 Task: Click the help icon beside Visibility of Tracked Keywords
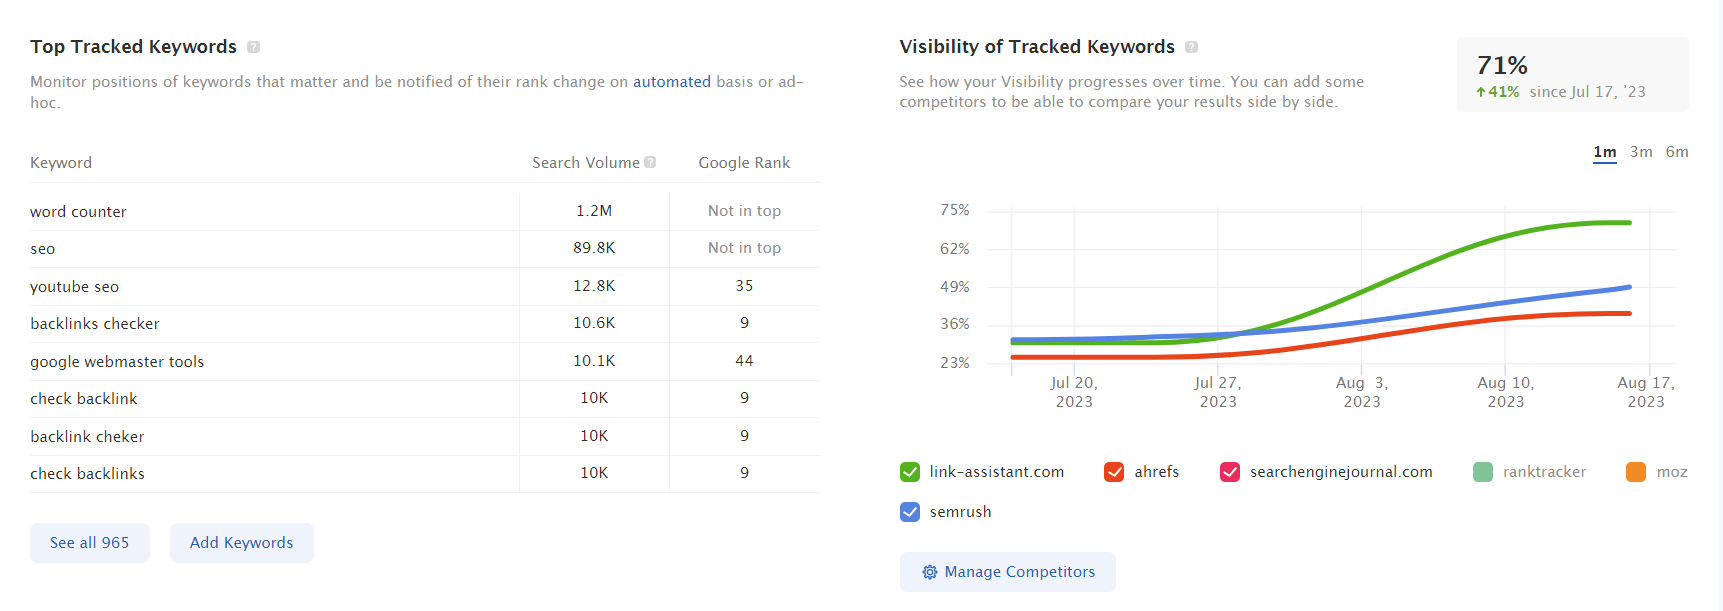(x=1192, y=47)
